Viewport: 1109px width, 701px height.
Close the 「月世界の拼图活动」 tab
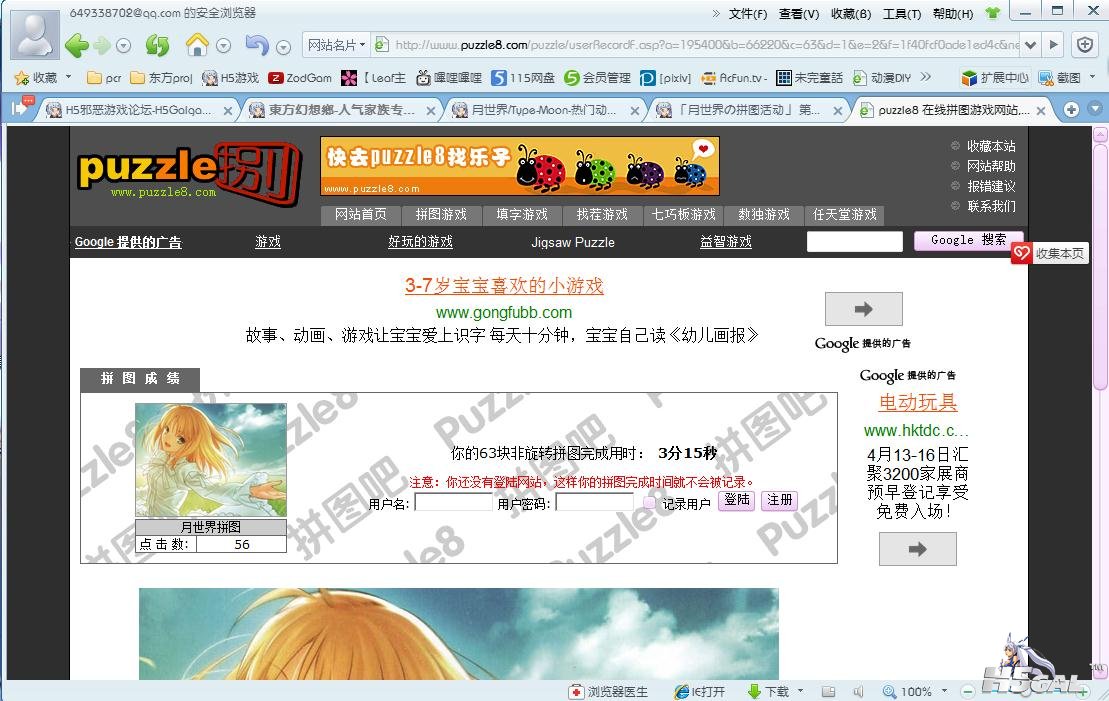[837, 111]
